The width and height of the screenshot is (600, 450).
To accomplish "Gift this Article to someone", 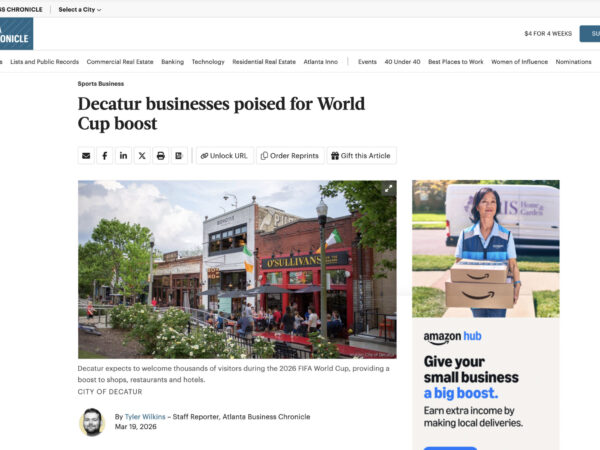I will tap(361, 156).
